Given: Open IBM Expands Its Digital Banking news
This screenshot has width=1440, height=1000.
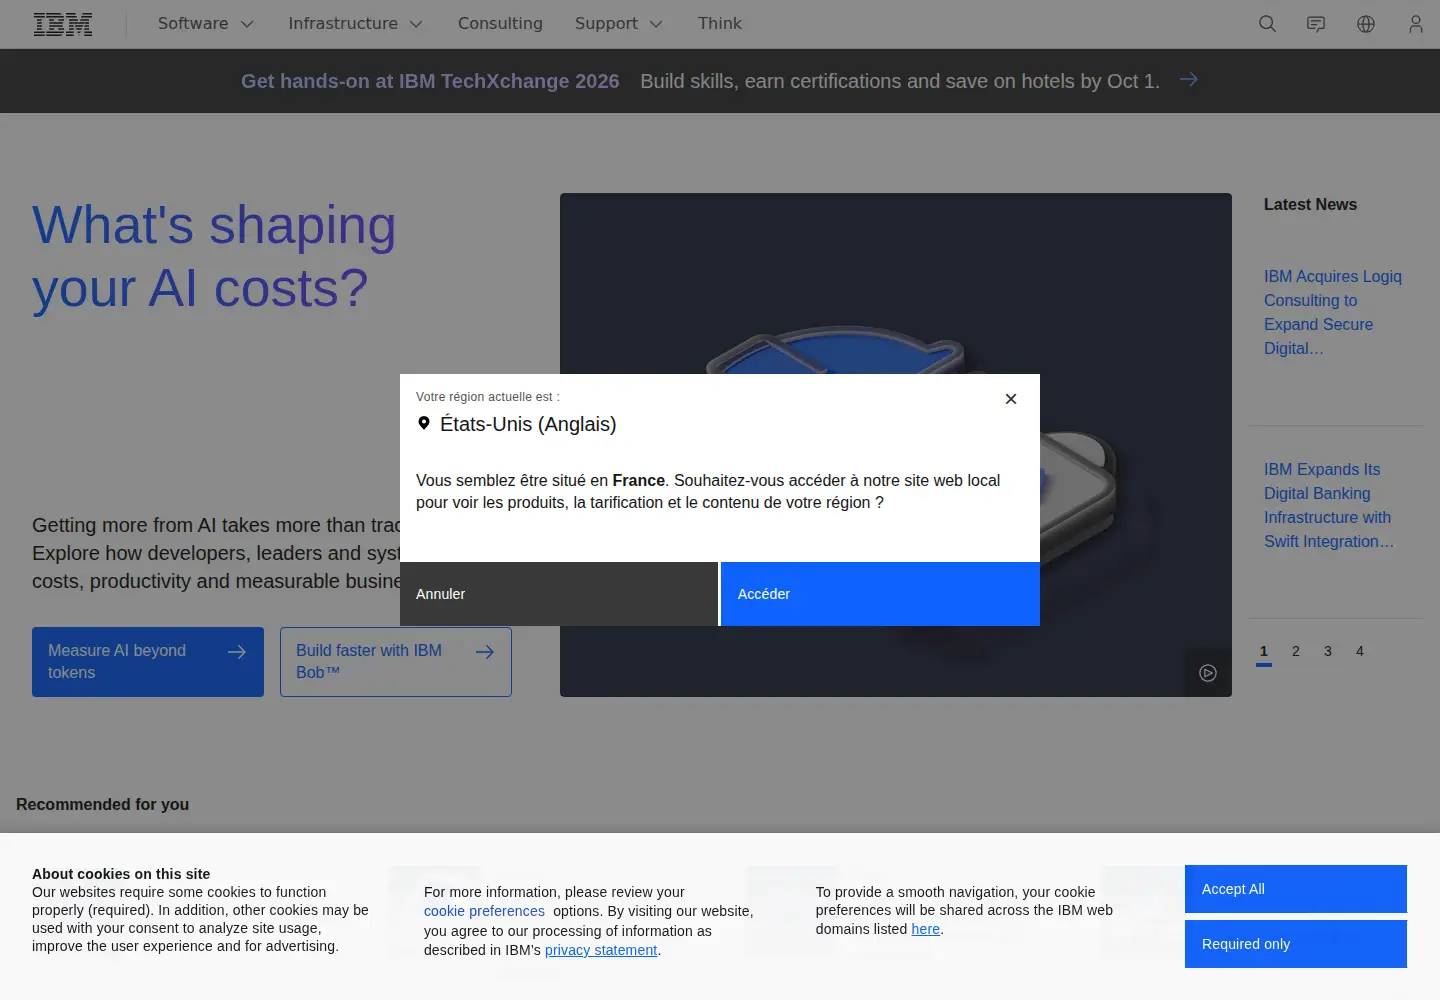Looking at the screenshot, I should [x=1329, y=505].
